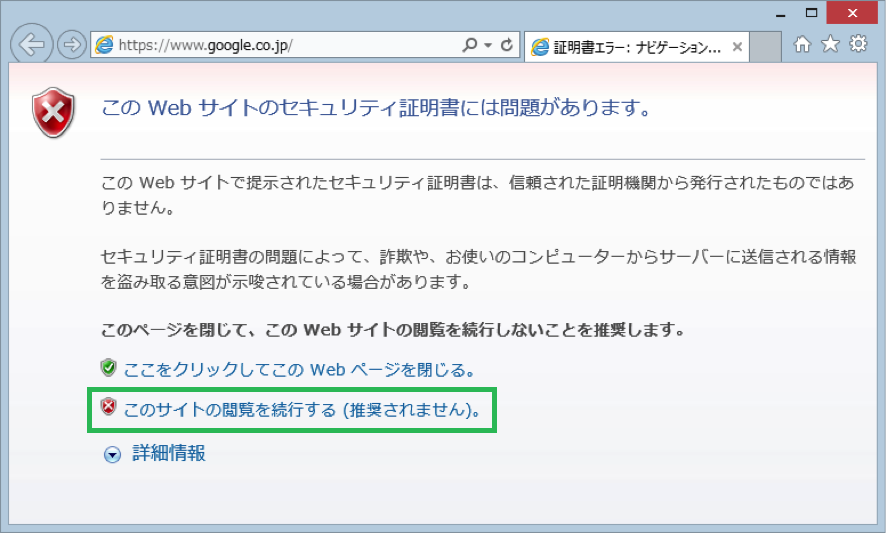This screenshot has height=534, width=886.
Task: Click このサイトの閲覧を続行する link
Action: pos(302,409)
